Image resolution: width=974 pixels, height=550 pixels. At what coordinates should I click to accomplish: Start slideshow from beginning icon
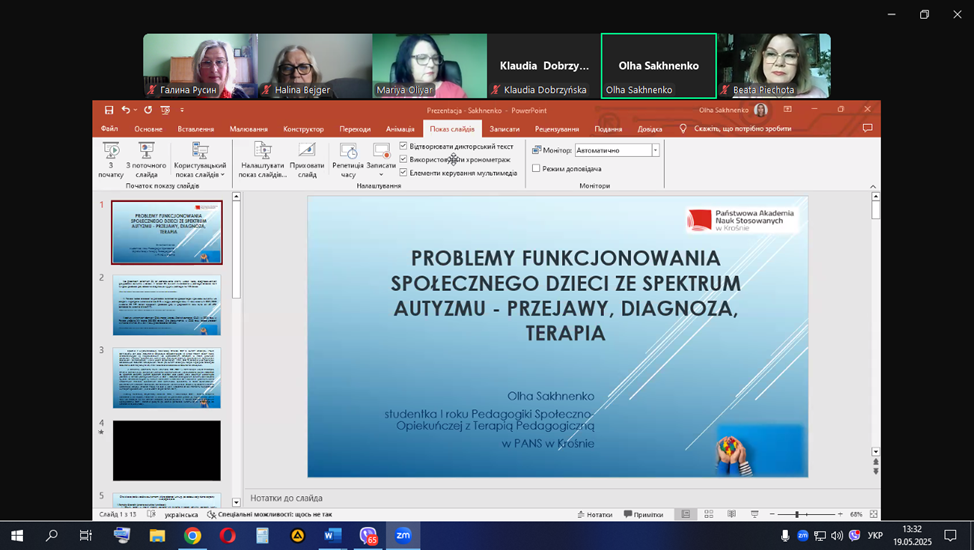point(111,152)
